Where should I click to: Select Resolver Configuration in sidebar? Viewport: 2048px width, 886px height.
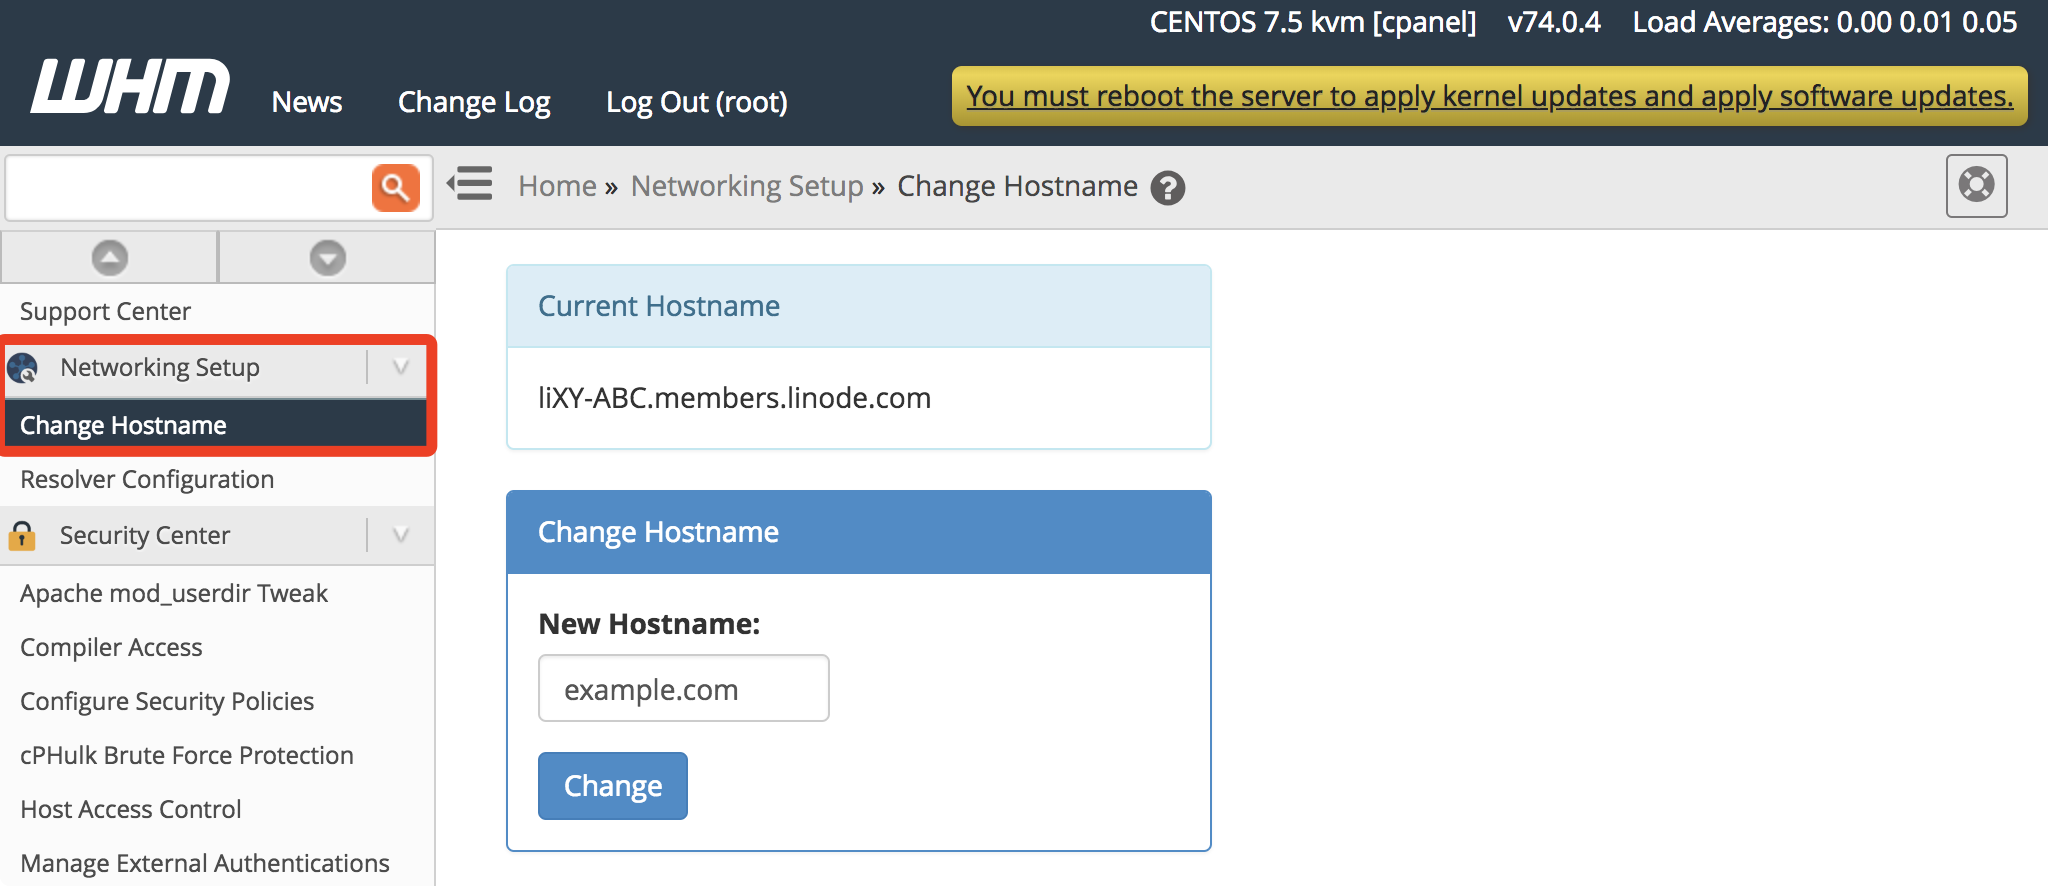point(147,480)
